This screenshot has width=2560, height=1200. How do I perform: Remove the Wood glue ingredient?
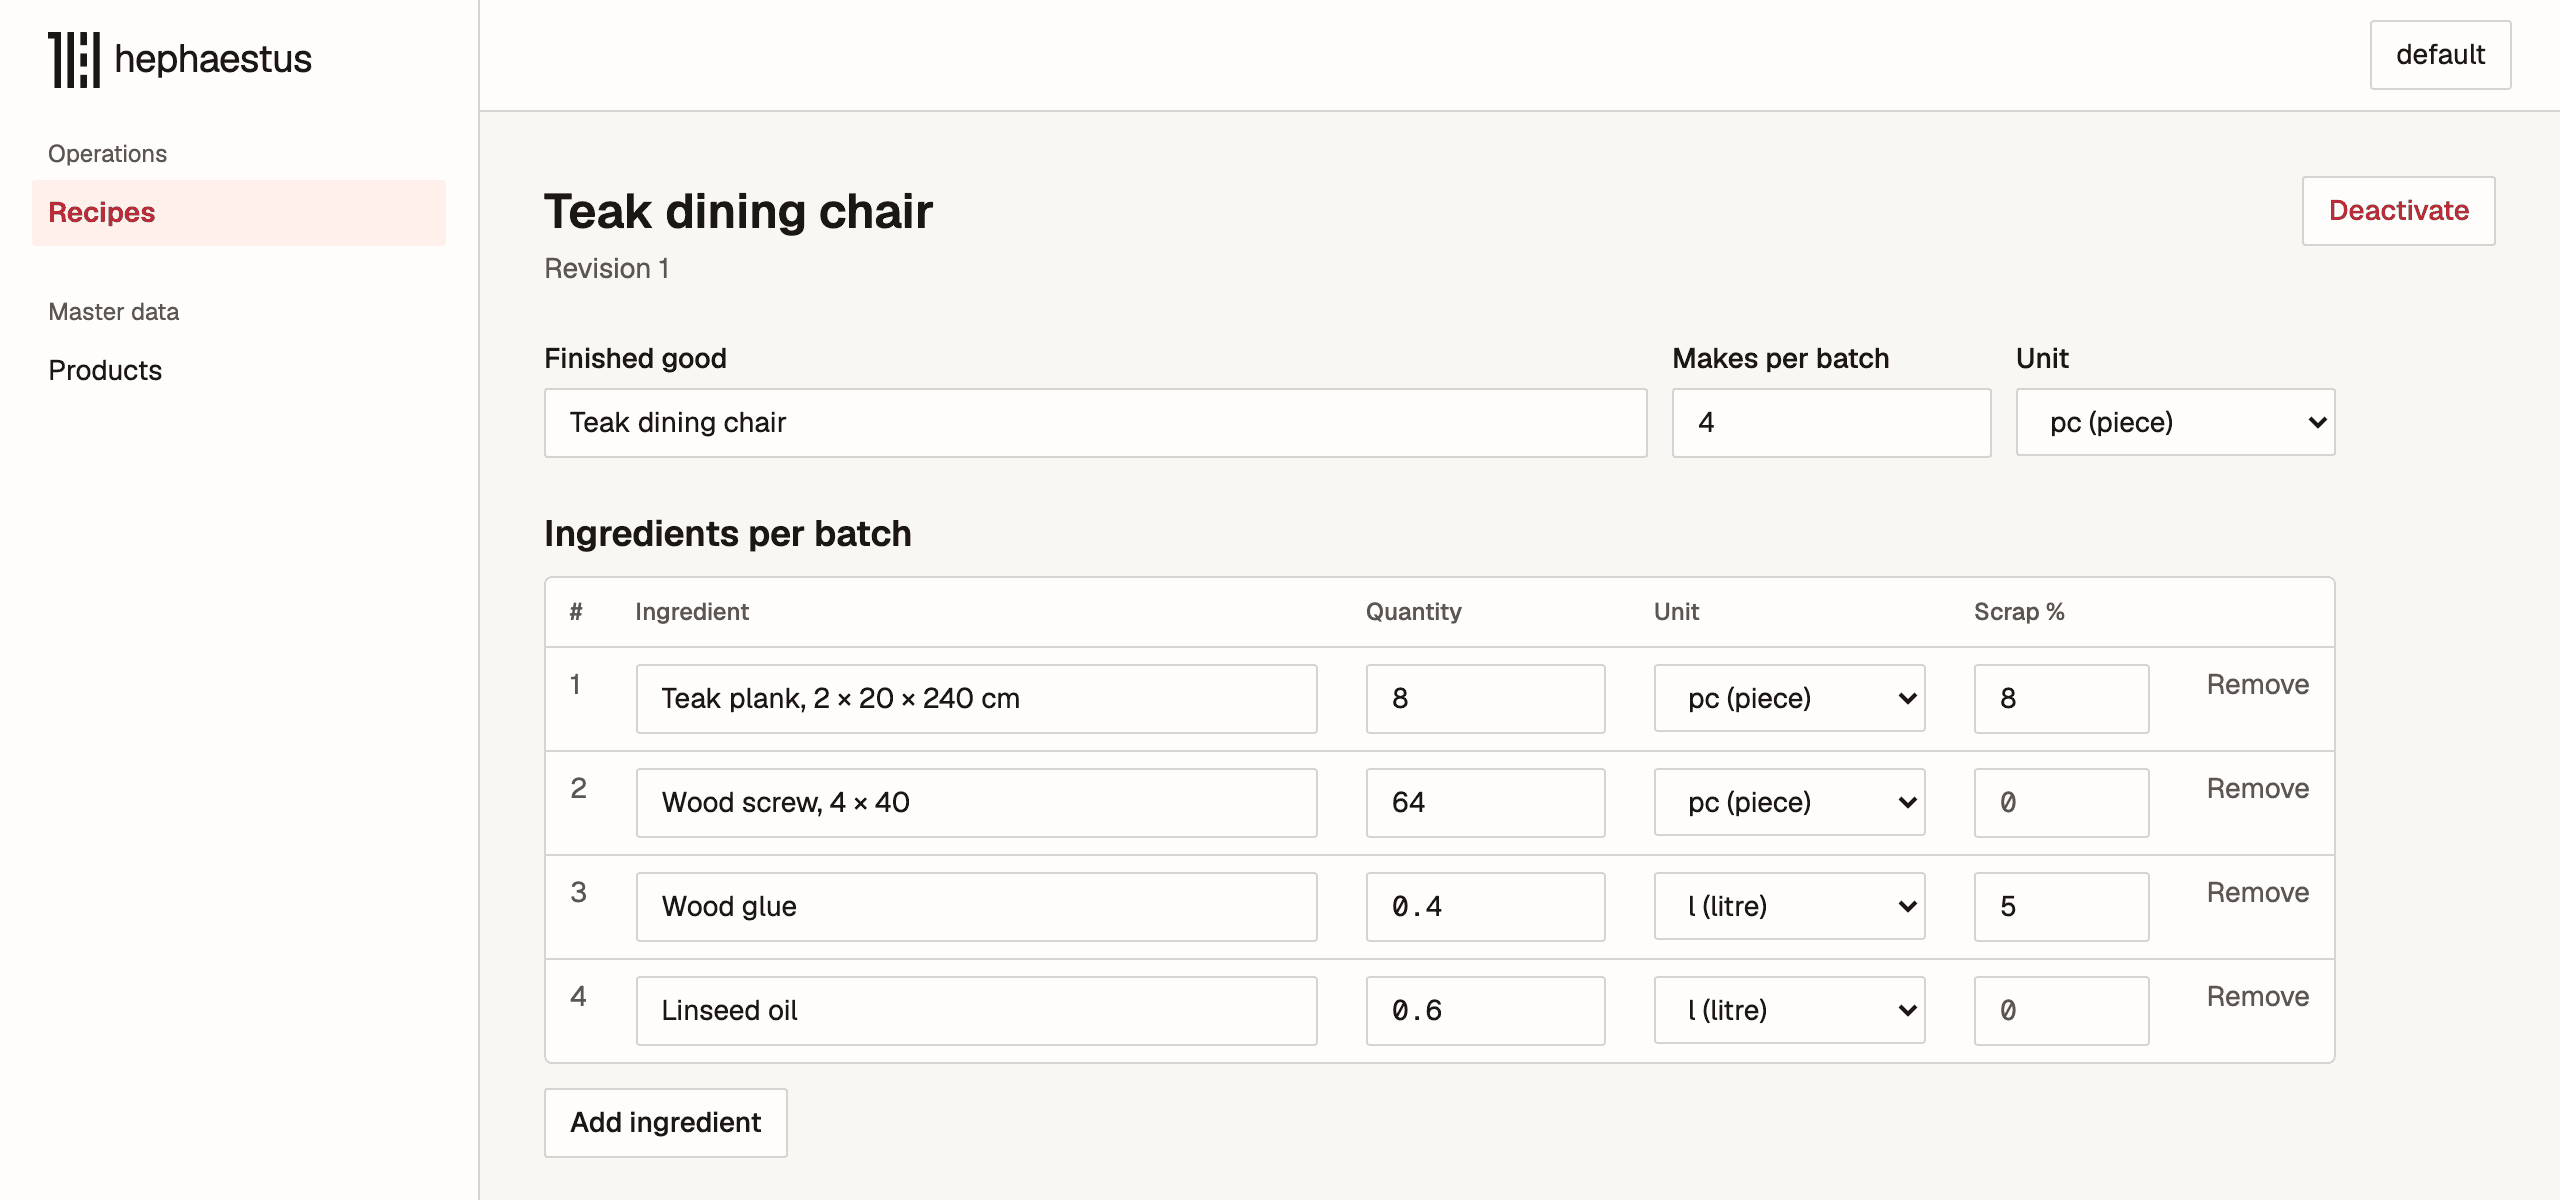pos(2258,893)
